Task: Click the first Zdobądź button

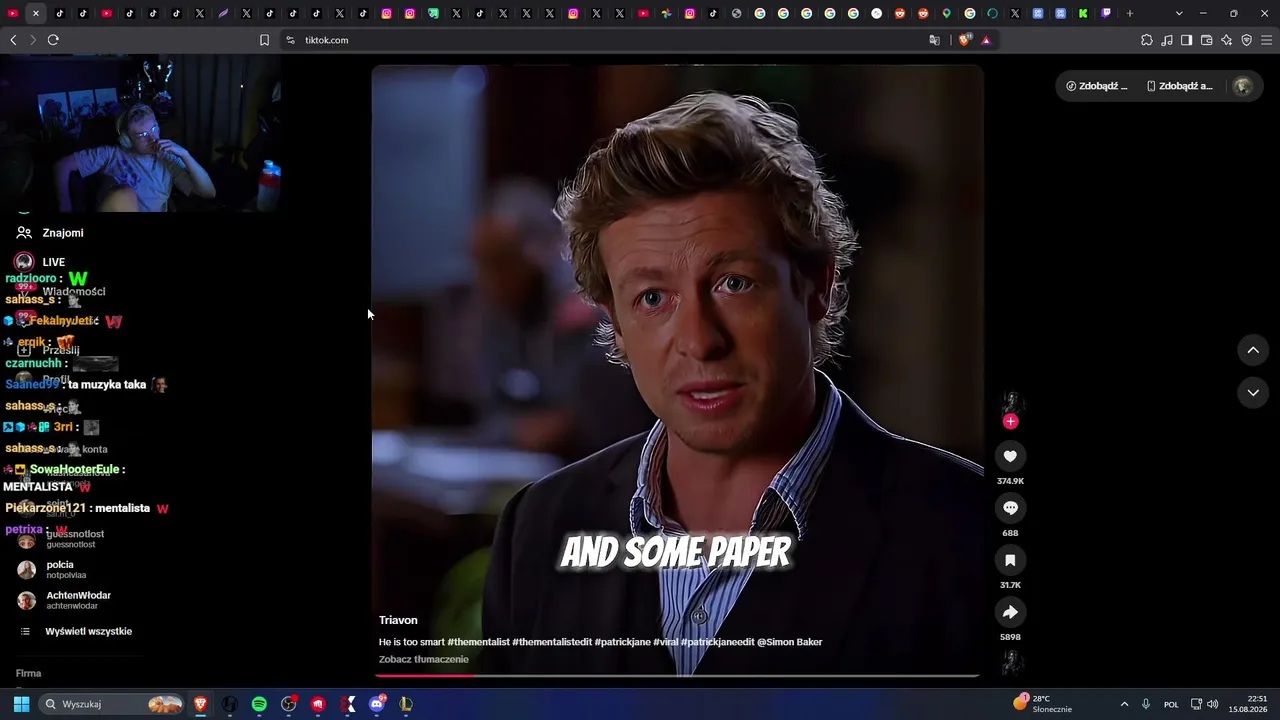Action: [1097, 86]
